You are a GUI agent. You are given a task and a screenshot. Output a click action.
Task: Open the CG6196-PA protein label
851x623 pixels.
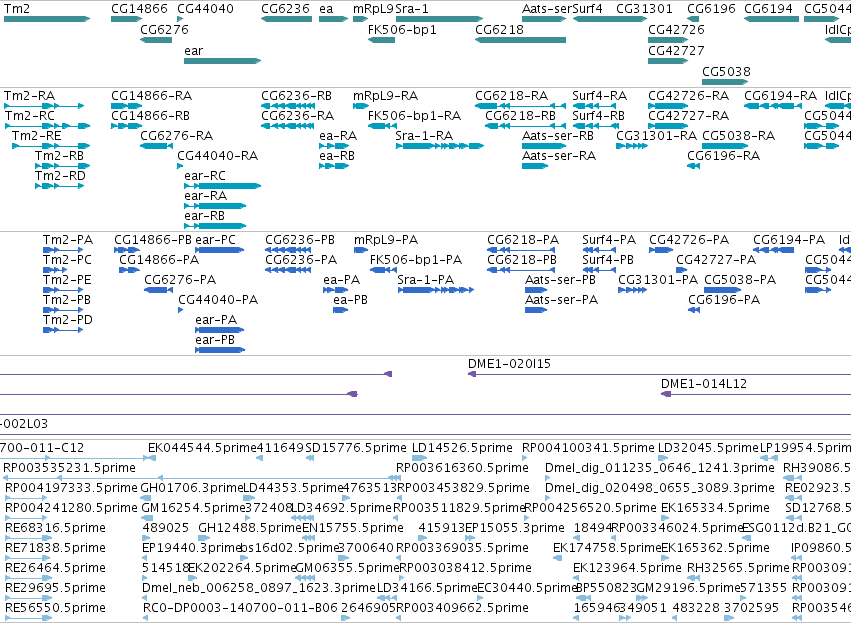pyautogui.click(x=724, y=300)
